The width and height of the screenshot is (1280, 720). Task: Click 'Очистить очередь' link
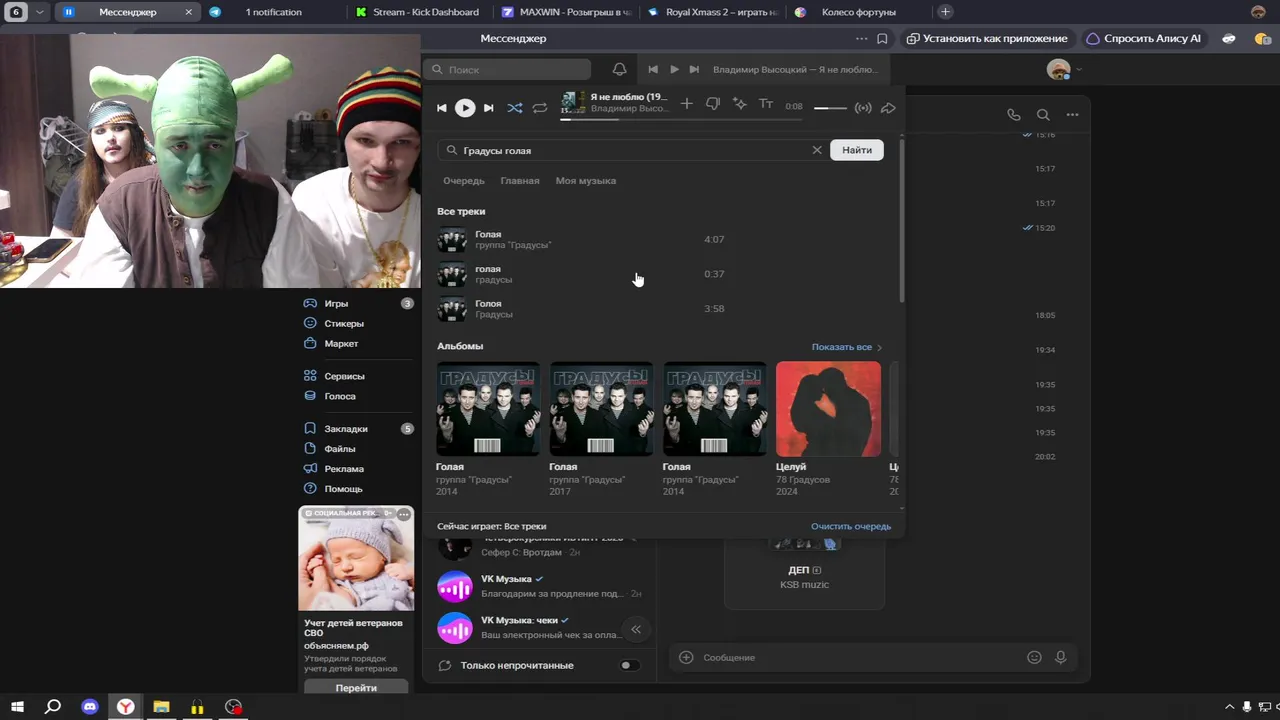851,526
